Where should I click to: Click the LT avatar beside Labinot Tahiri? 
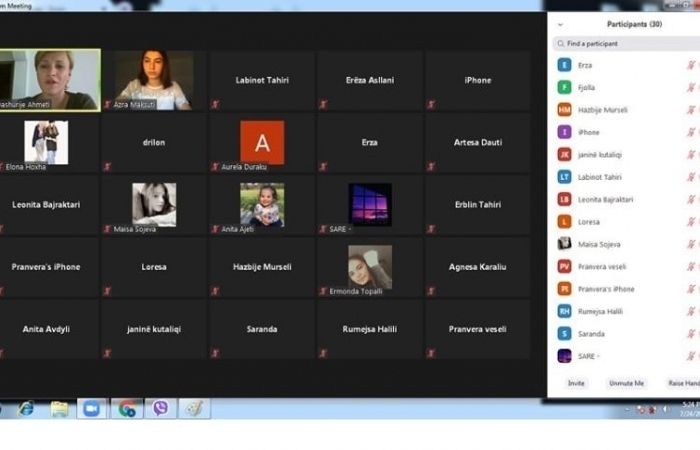tap(565, 177)
